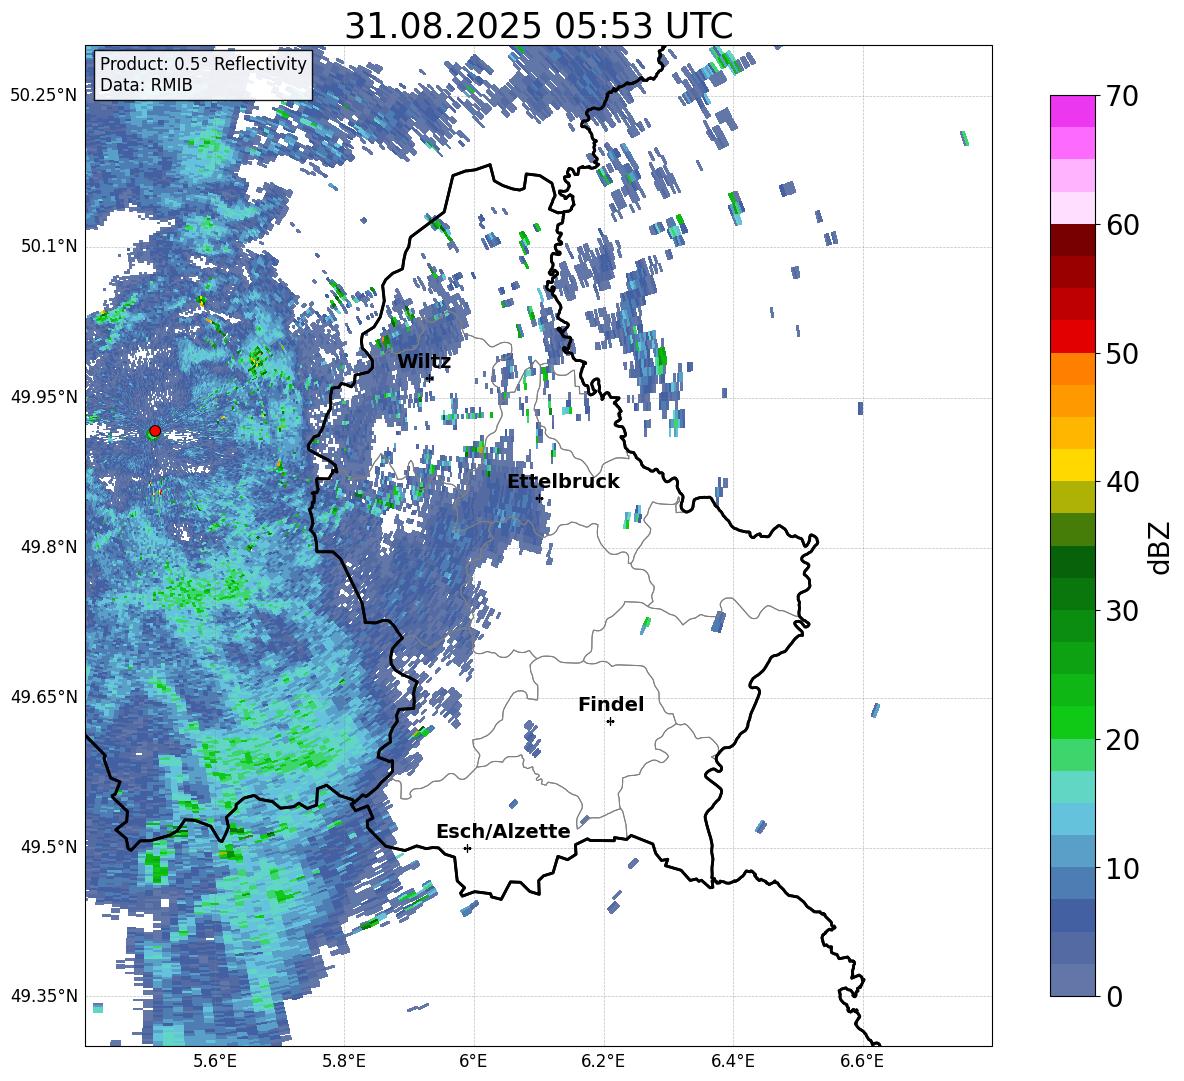Image resolution: width=1184 pixels, height=1081 pixels.
Task: Click the 60 tick on colorbar
Action: (1123, 224)
